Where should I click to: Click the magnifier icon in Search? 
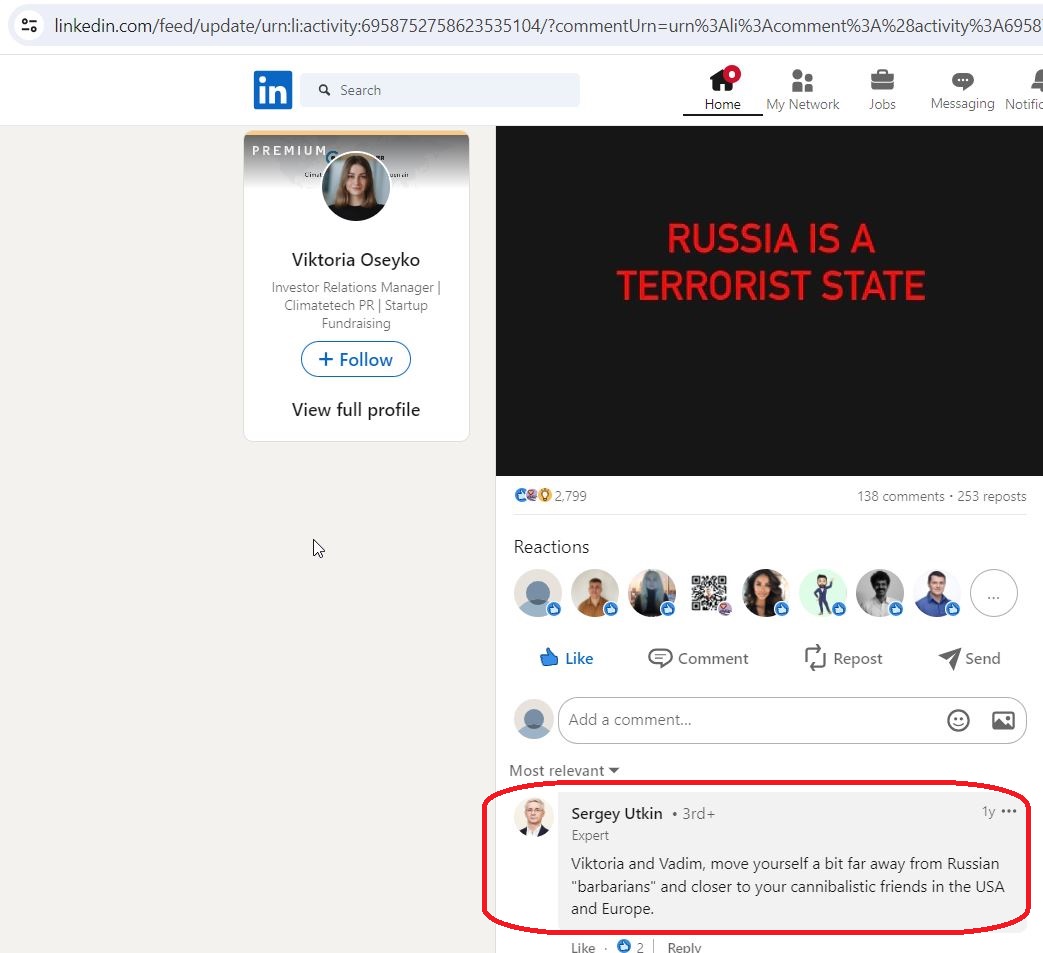pyautogui.click(x=324, y=90)
